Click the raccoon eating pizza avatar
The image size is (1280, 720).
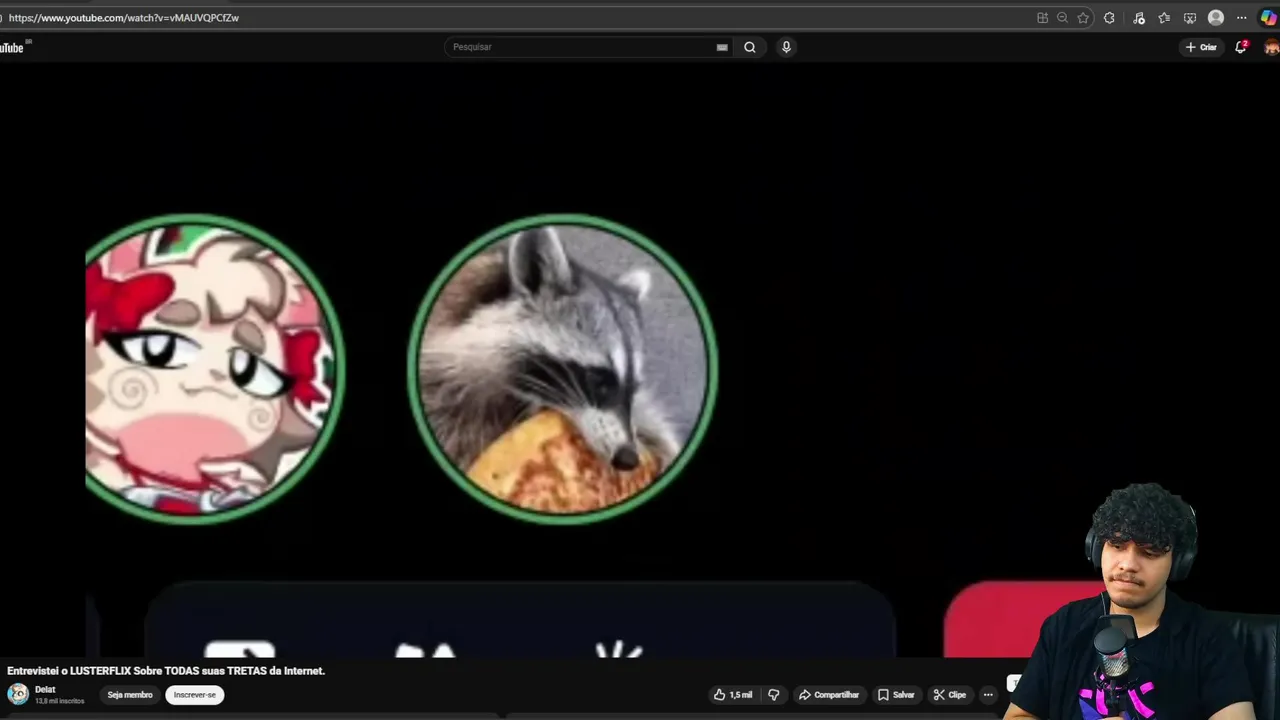tap(562, 369)
